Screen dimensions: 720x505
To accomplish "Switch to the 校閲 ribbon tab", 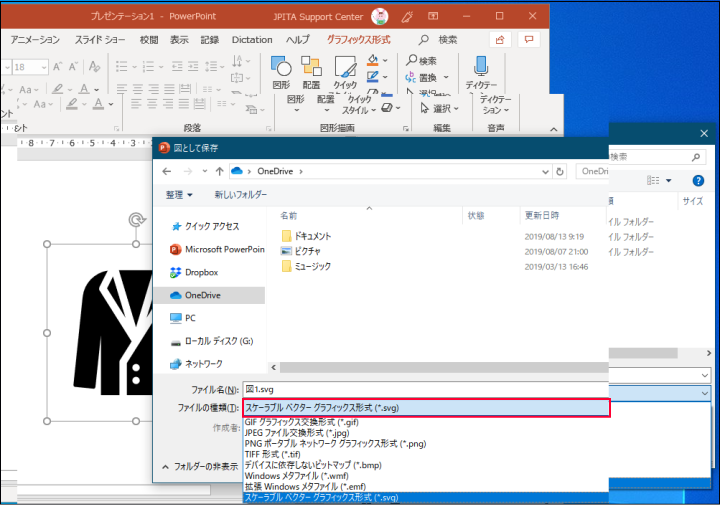I will [149, 40].
